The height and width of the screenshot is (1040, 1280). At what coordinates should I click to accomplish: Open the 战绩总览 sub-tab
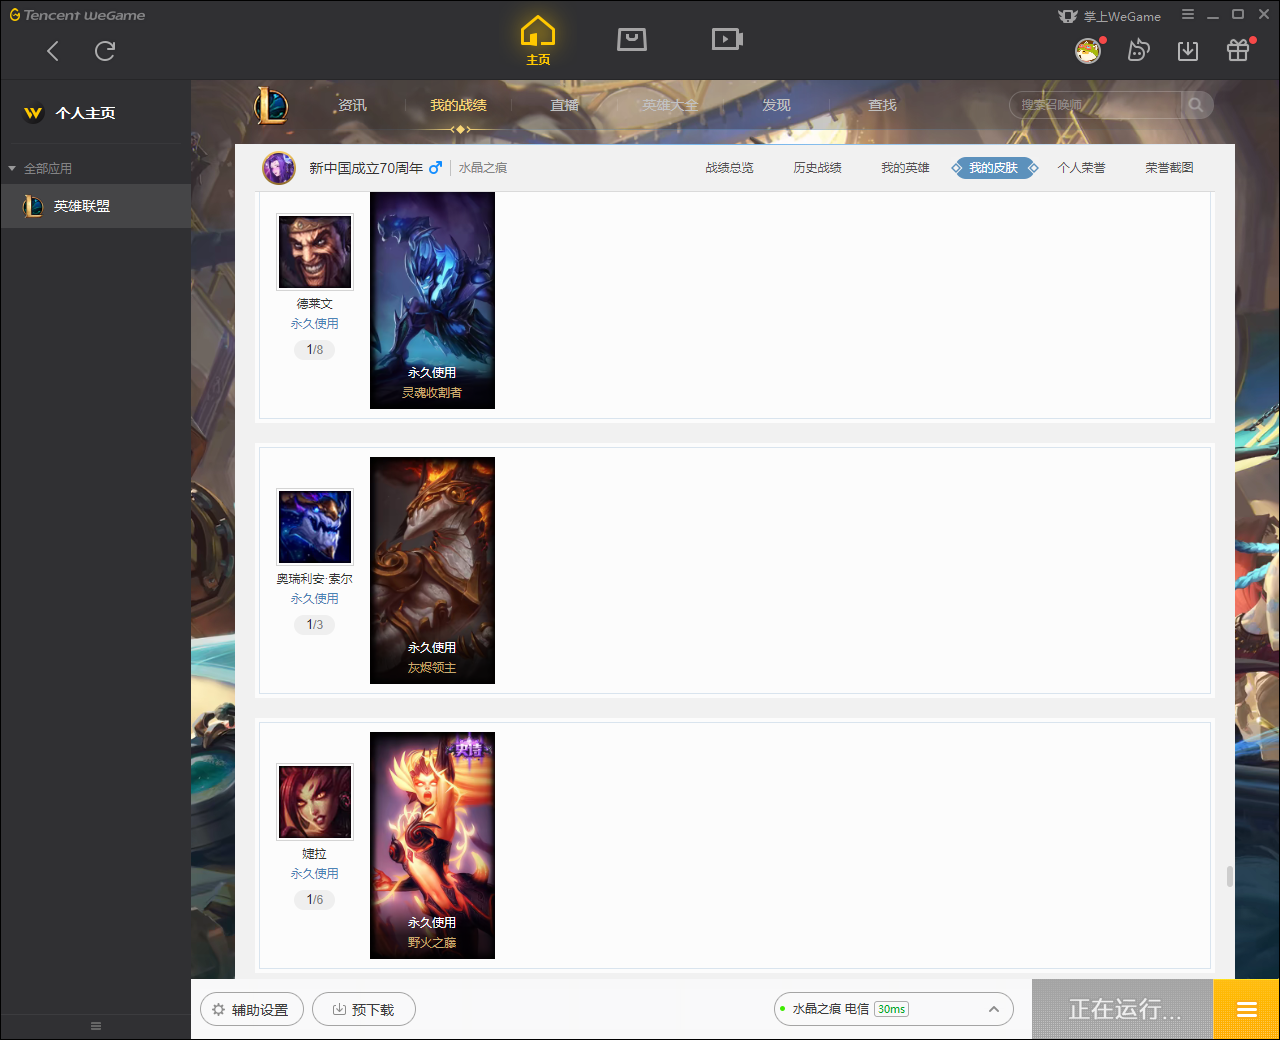729,168
